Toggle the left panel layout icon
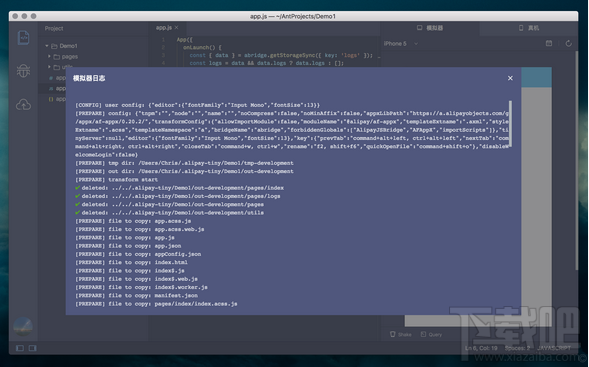This screenshot has height=367, width=589. 20,348
